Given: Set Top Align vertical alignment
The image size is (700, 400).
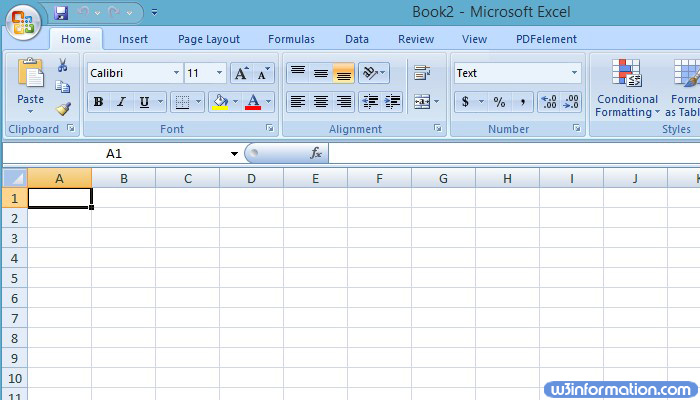Looking at the screenshot, I should [298, 73].
